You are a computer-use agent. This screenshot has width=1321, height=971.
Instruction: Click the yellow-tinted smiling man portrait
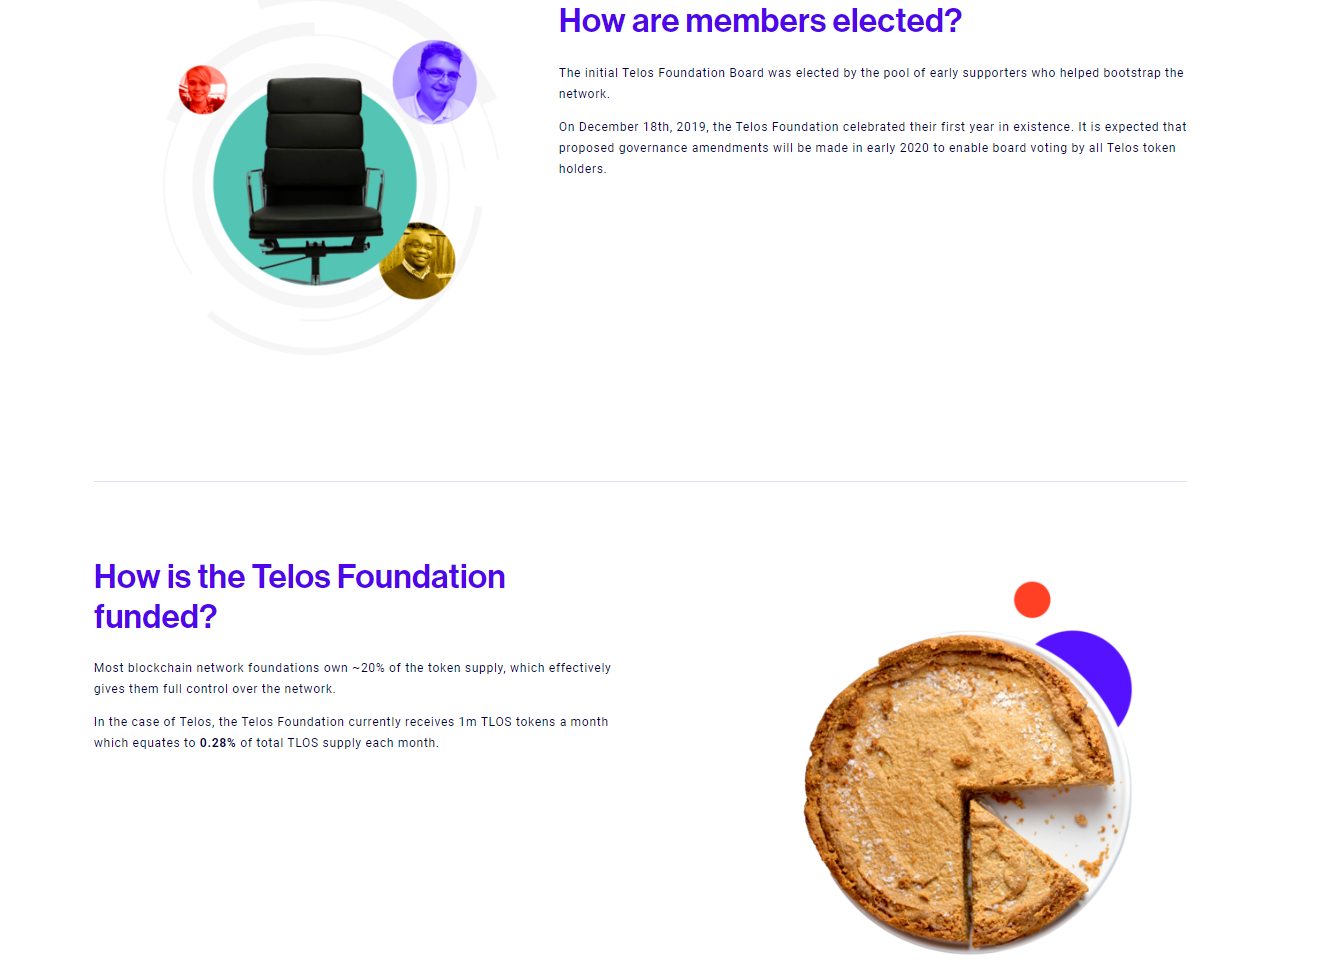click(417, 261)
